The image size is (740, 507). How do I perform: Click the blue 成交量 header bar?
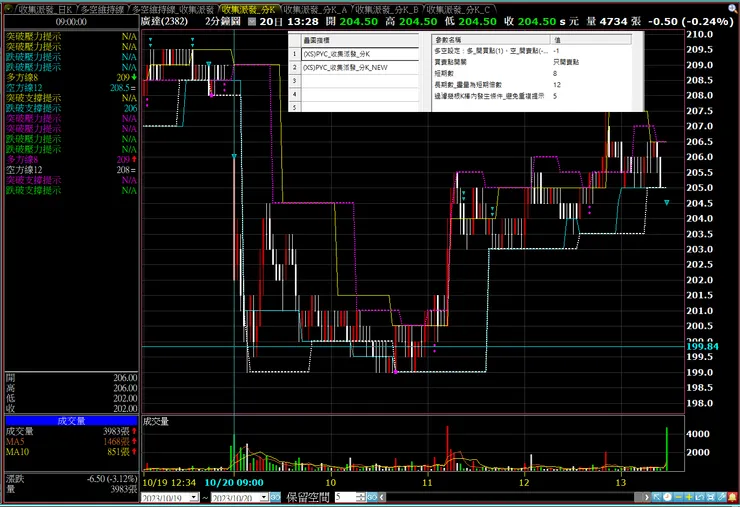pyautogui.click(x=71, y=421)
